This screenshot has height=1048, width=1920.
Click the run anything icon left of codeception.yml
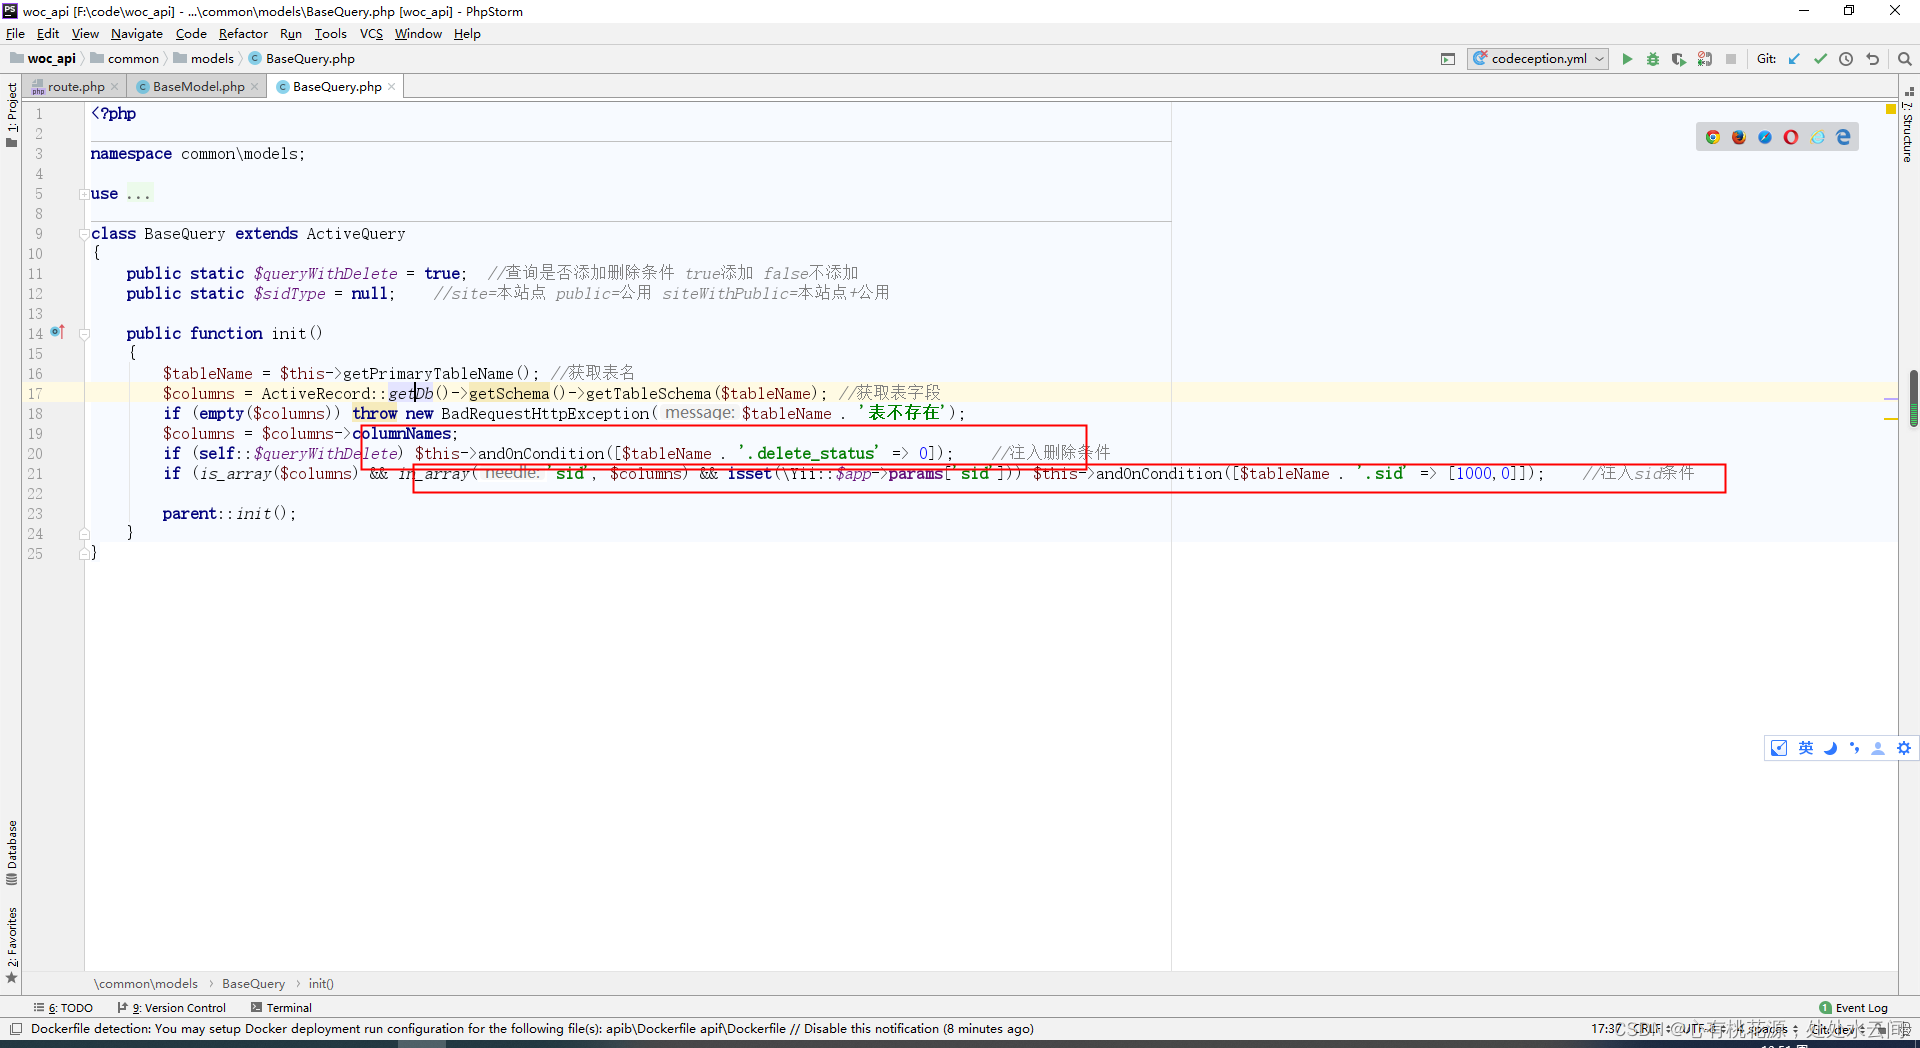[1448, 59]
